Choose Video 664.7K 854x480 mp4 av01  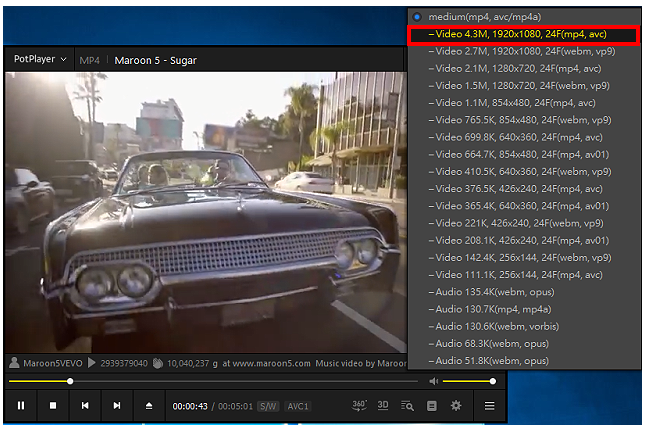click(523, 155)
